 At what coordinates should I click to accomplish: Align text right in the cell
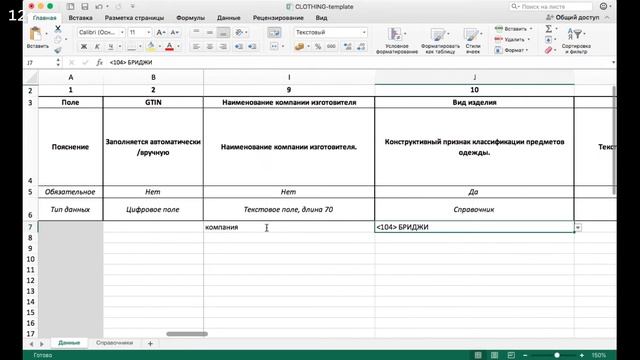223,47
